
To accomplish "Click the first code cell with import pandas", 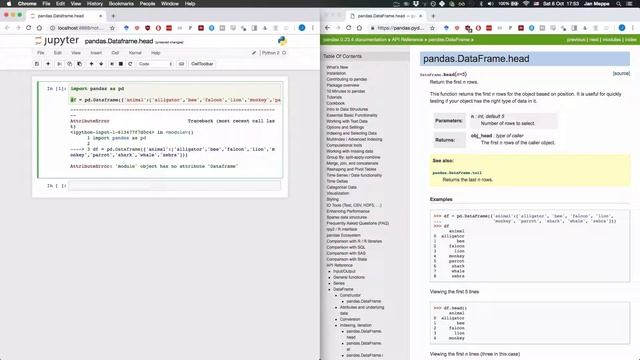I will (x=176, y=94).
